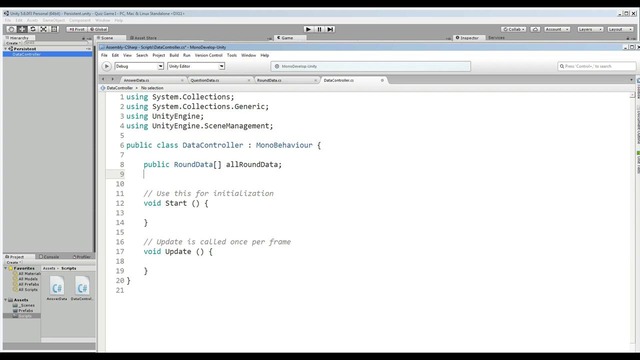Image resolution: width=640 pixels, height=360 pixels.
Task: Close the DataController.cs tab
Action: pos(382,80)
